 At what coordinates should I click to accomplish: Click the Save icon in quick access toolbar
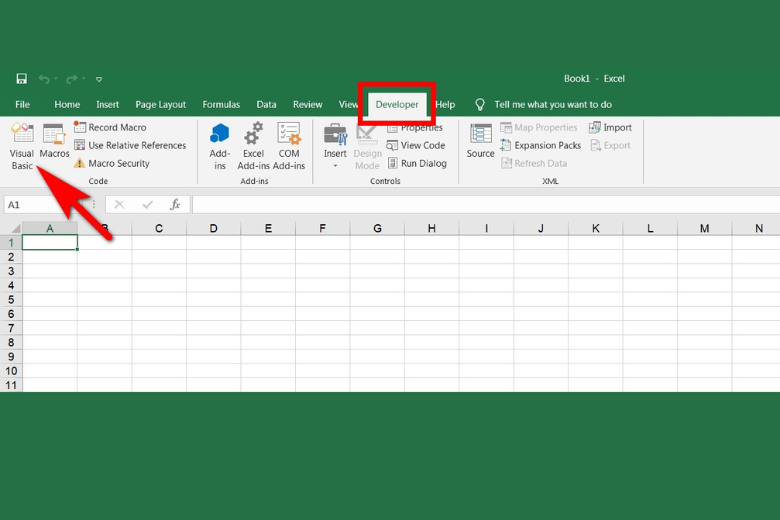pos(21,79)
